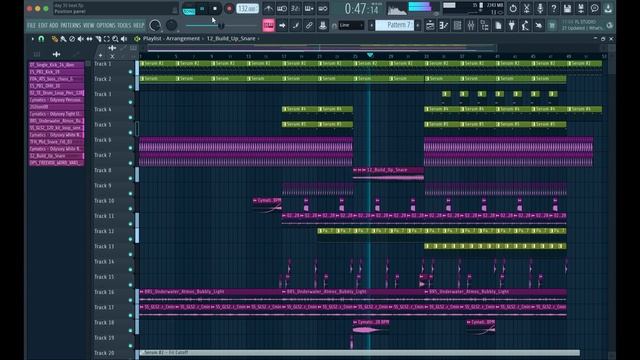The image size is (640, 360).
Task: Open the HELP menu
Action: [139, 25]
